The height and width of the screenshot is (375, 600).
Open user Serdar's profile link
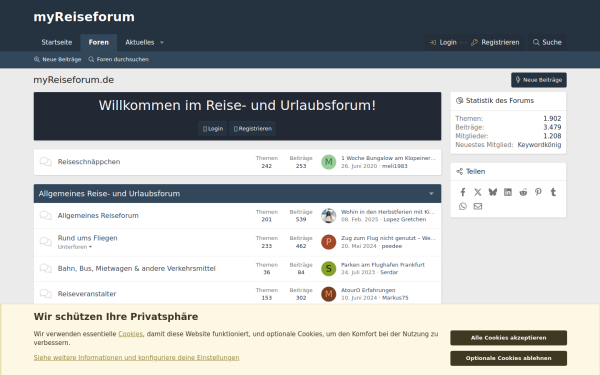(x=389, y=272)
